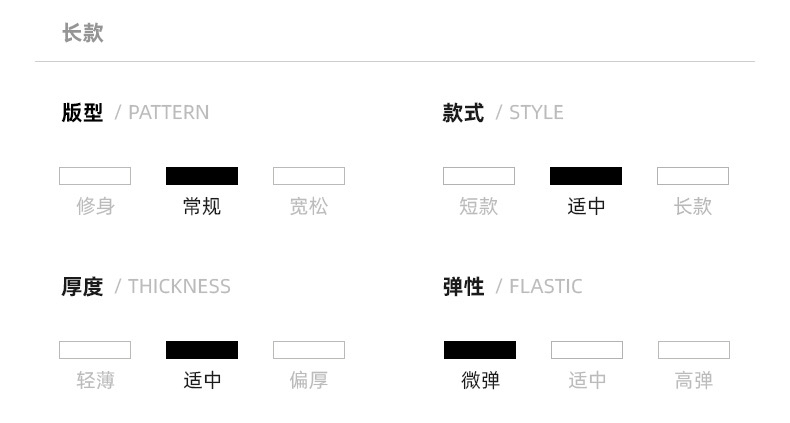This screenshot has width=790, height=423.
Task: Click the 宽松 text label
Action: click(x=309, y=207)
